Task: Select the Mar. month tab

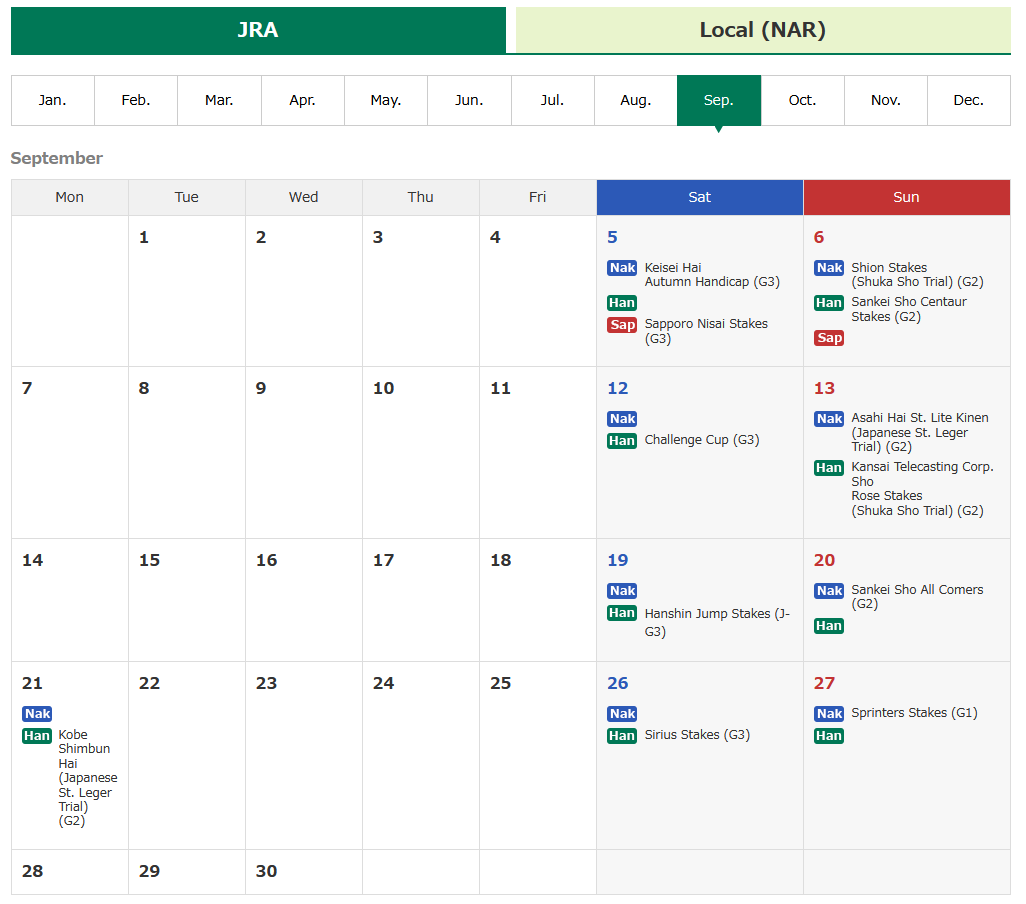Action: click(219, 100)
